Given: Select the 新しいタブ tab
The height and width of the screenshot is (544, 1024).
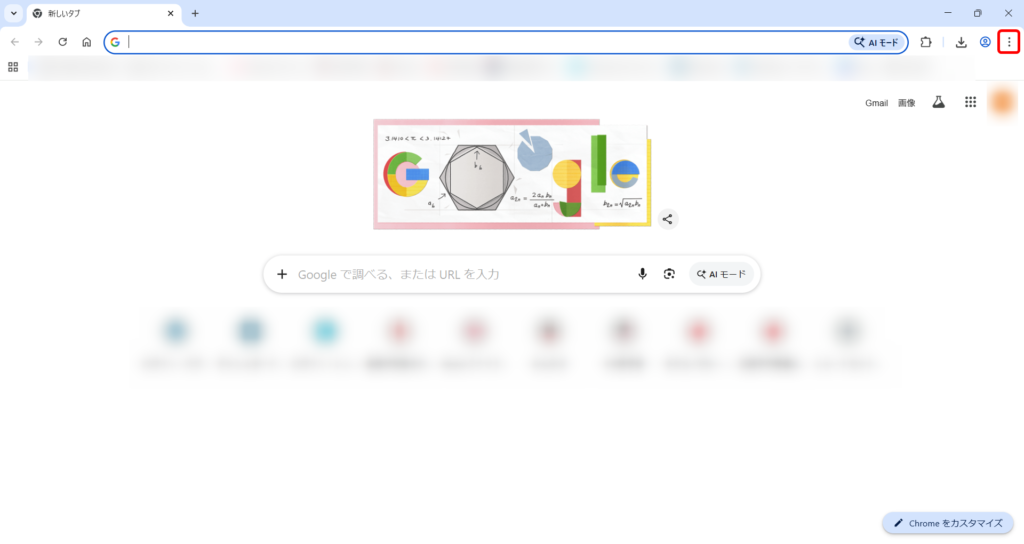Looking at the screenshot, I should coord(104,14).
